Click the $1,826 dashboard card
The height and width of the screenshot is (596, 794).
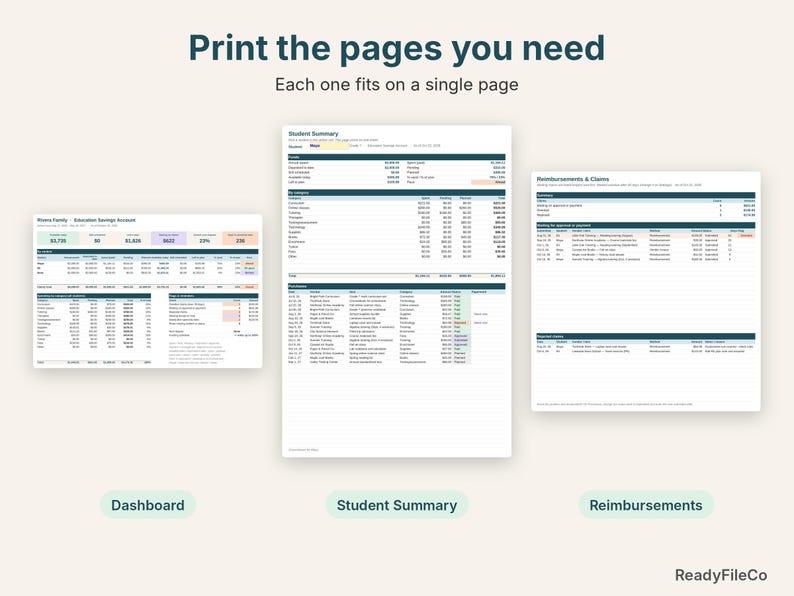[133, 239]
